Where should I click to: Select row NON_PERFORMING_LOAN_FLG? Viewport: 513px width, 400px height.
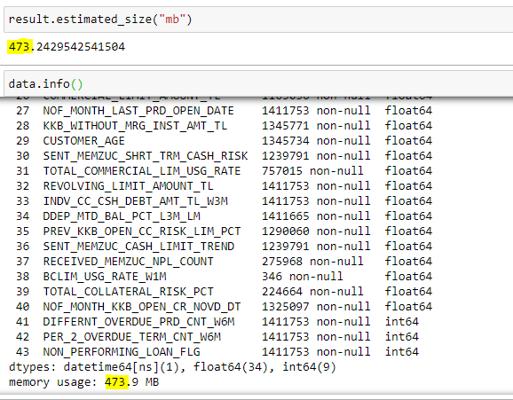217,352
